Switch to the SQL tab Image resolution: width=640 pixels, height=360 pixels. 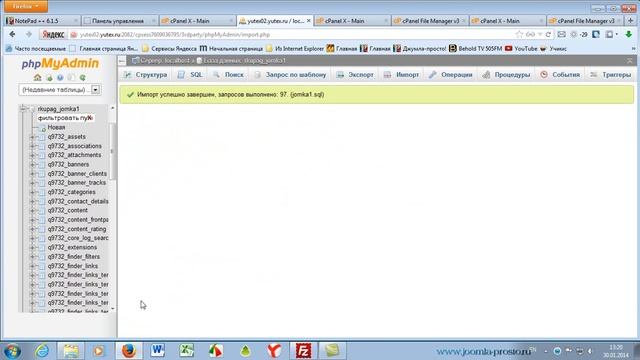pos(191,75)
